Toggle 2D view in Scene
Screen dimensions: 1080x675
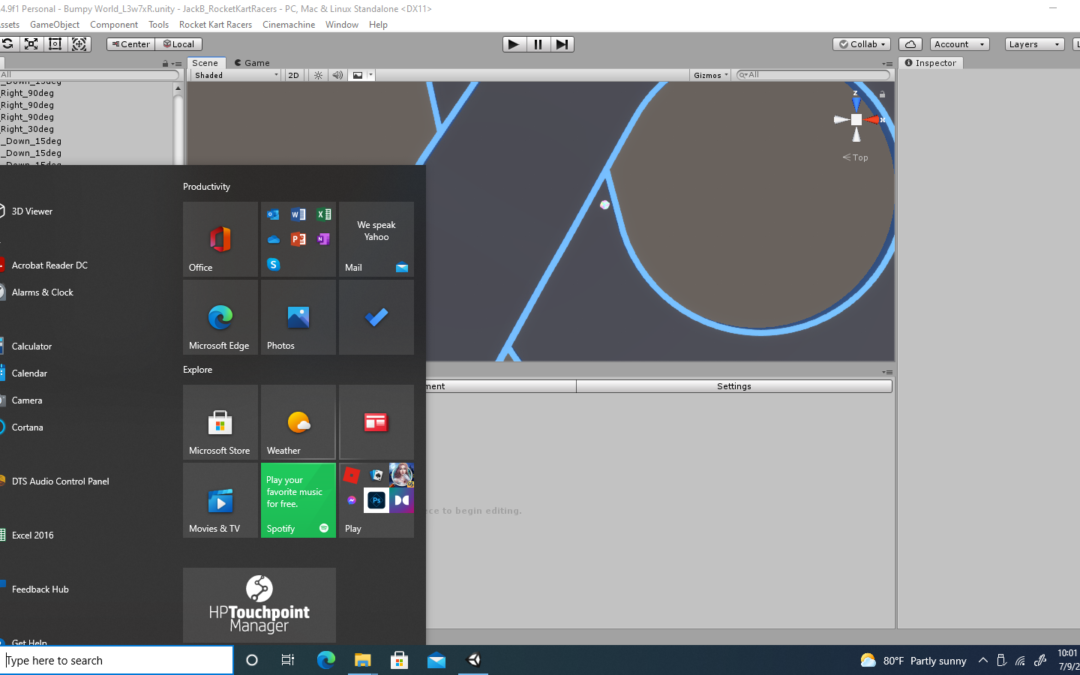(293, 75)
